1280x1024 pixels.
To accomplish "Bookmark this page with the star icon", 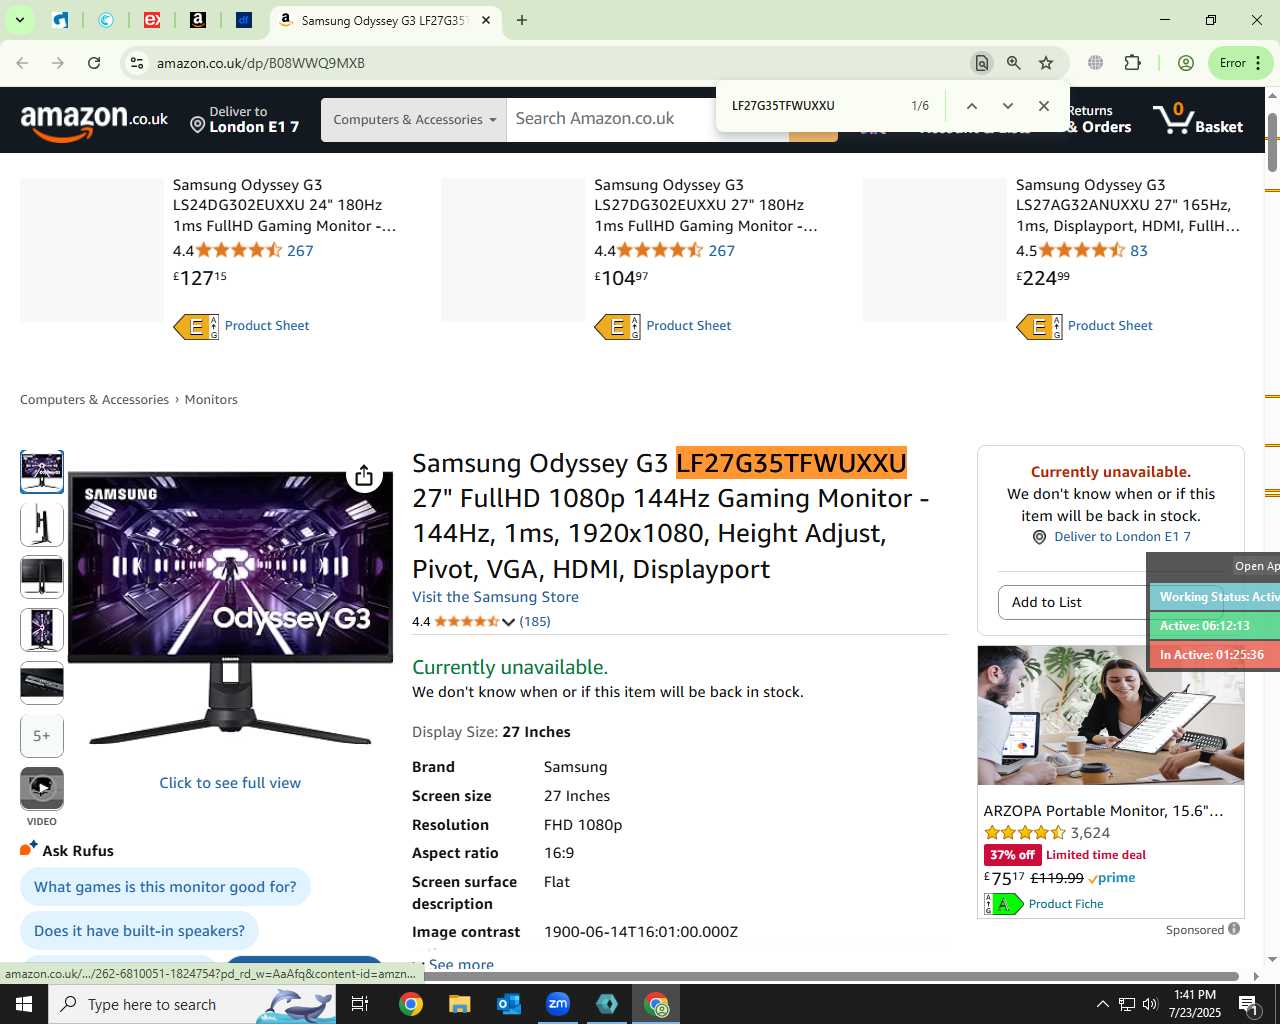I will coord(1046,63).
